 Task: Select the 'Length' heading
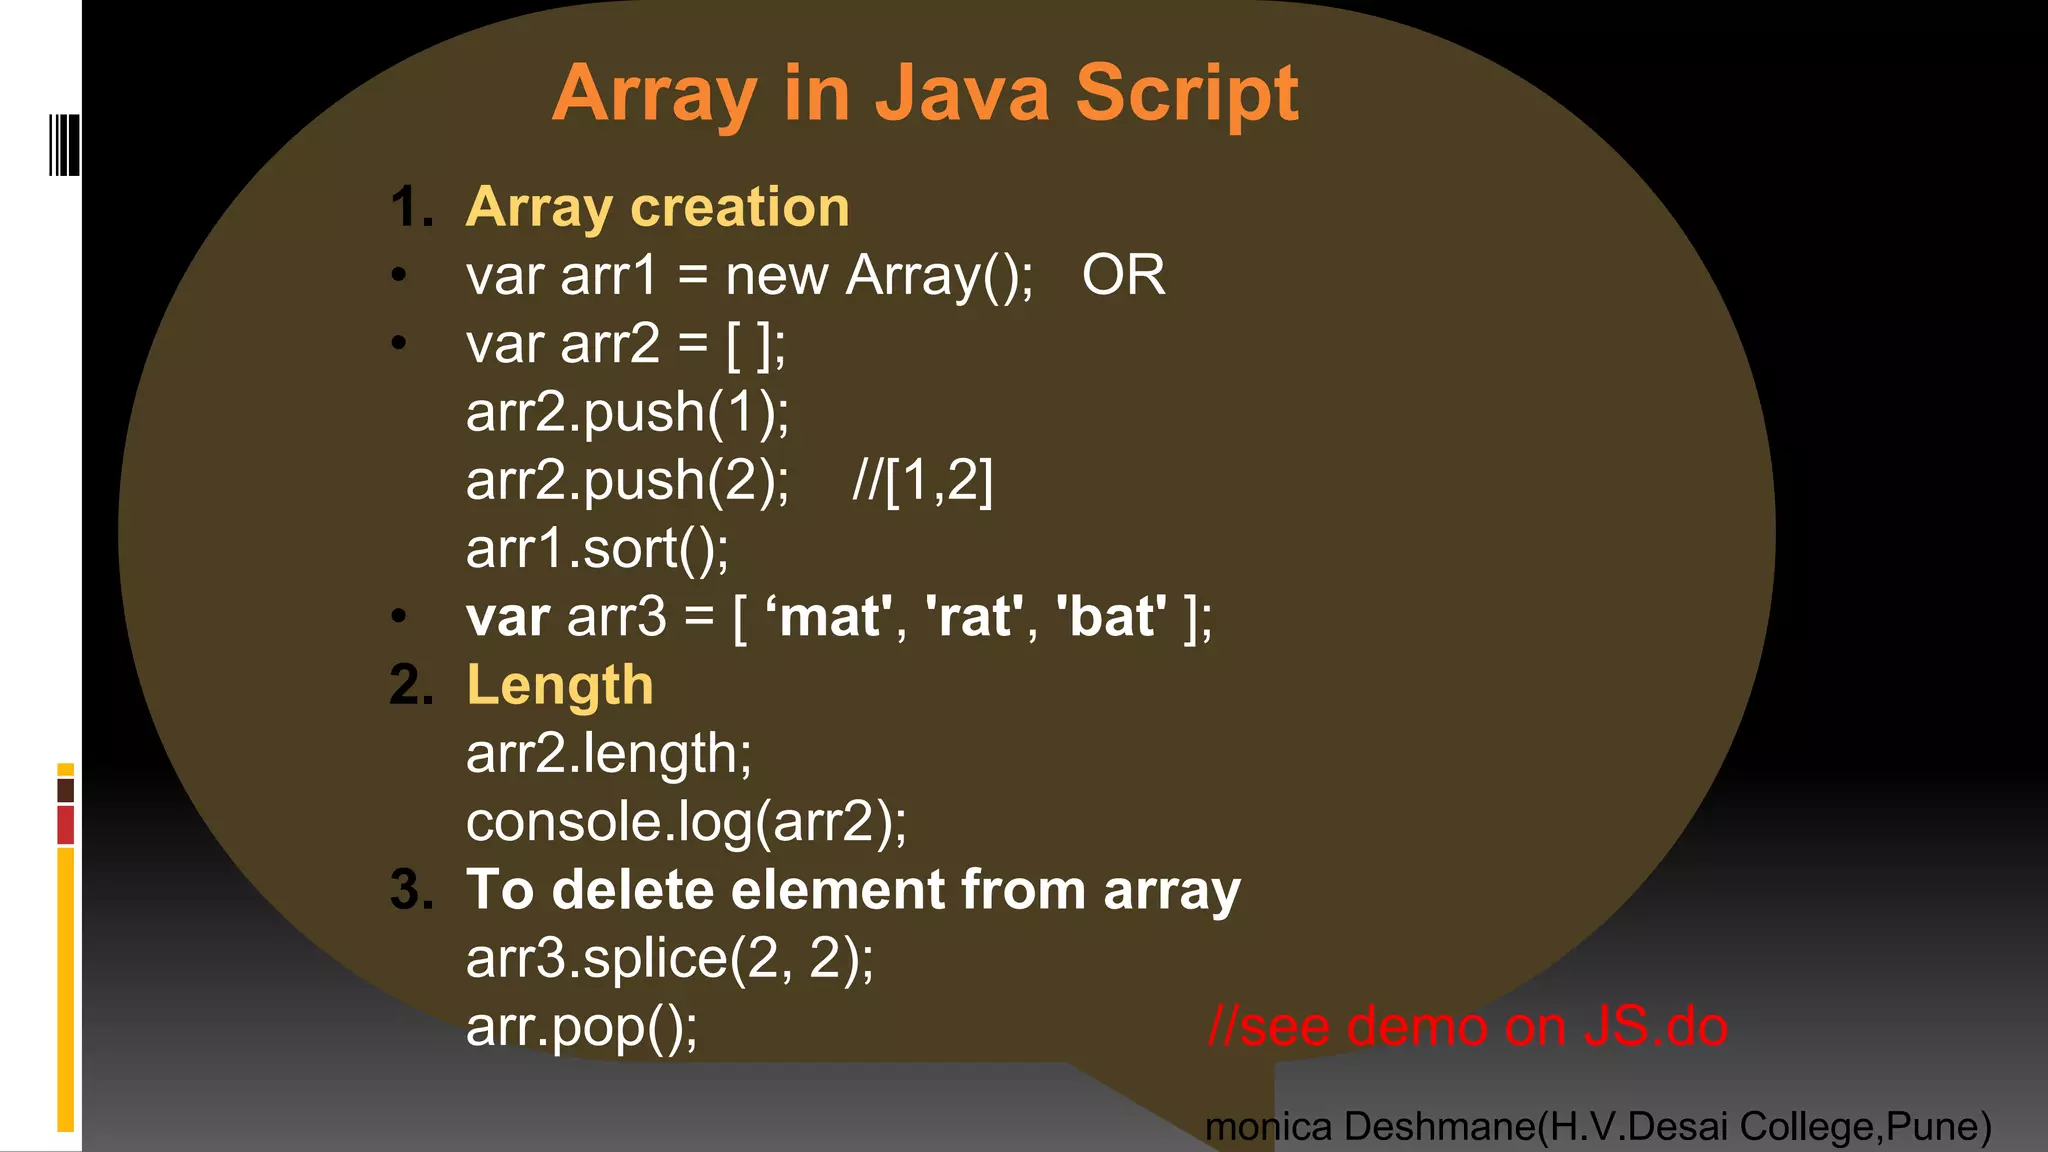[559, 686]
